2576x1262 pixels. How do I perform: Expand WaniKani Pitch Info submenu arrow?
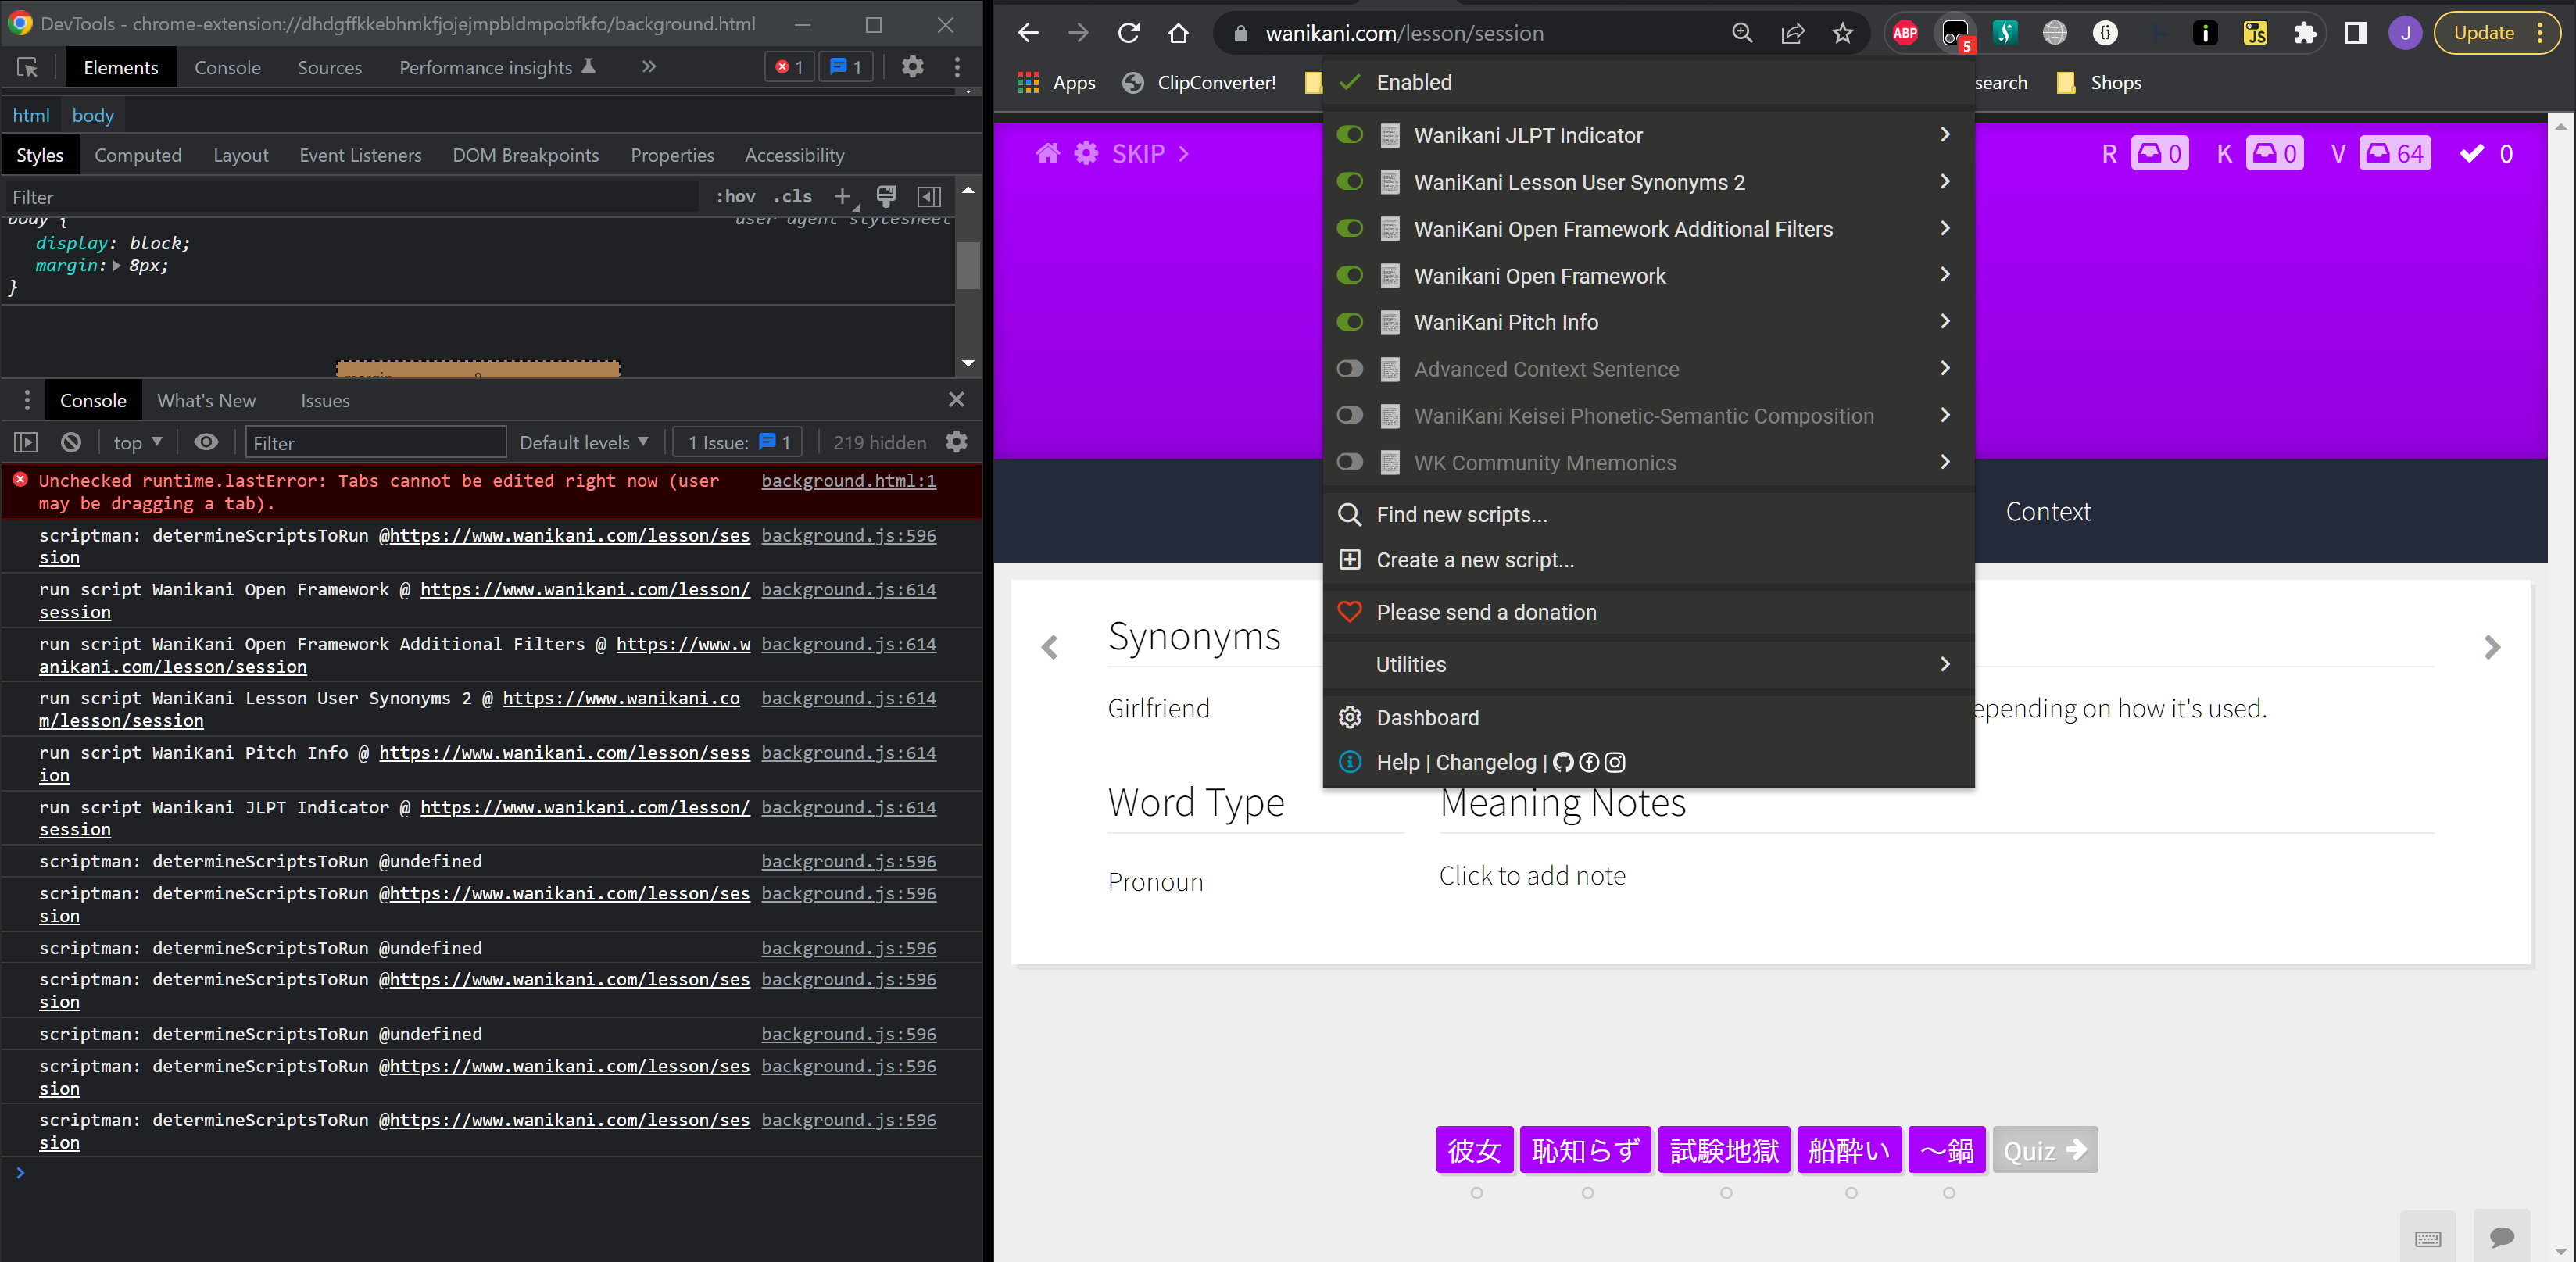click(1945, 322)
